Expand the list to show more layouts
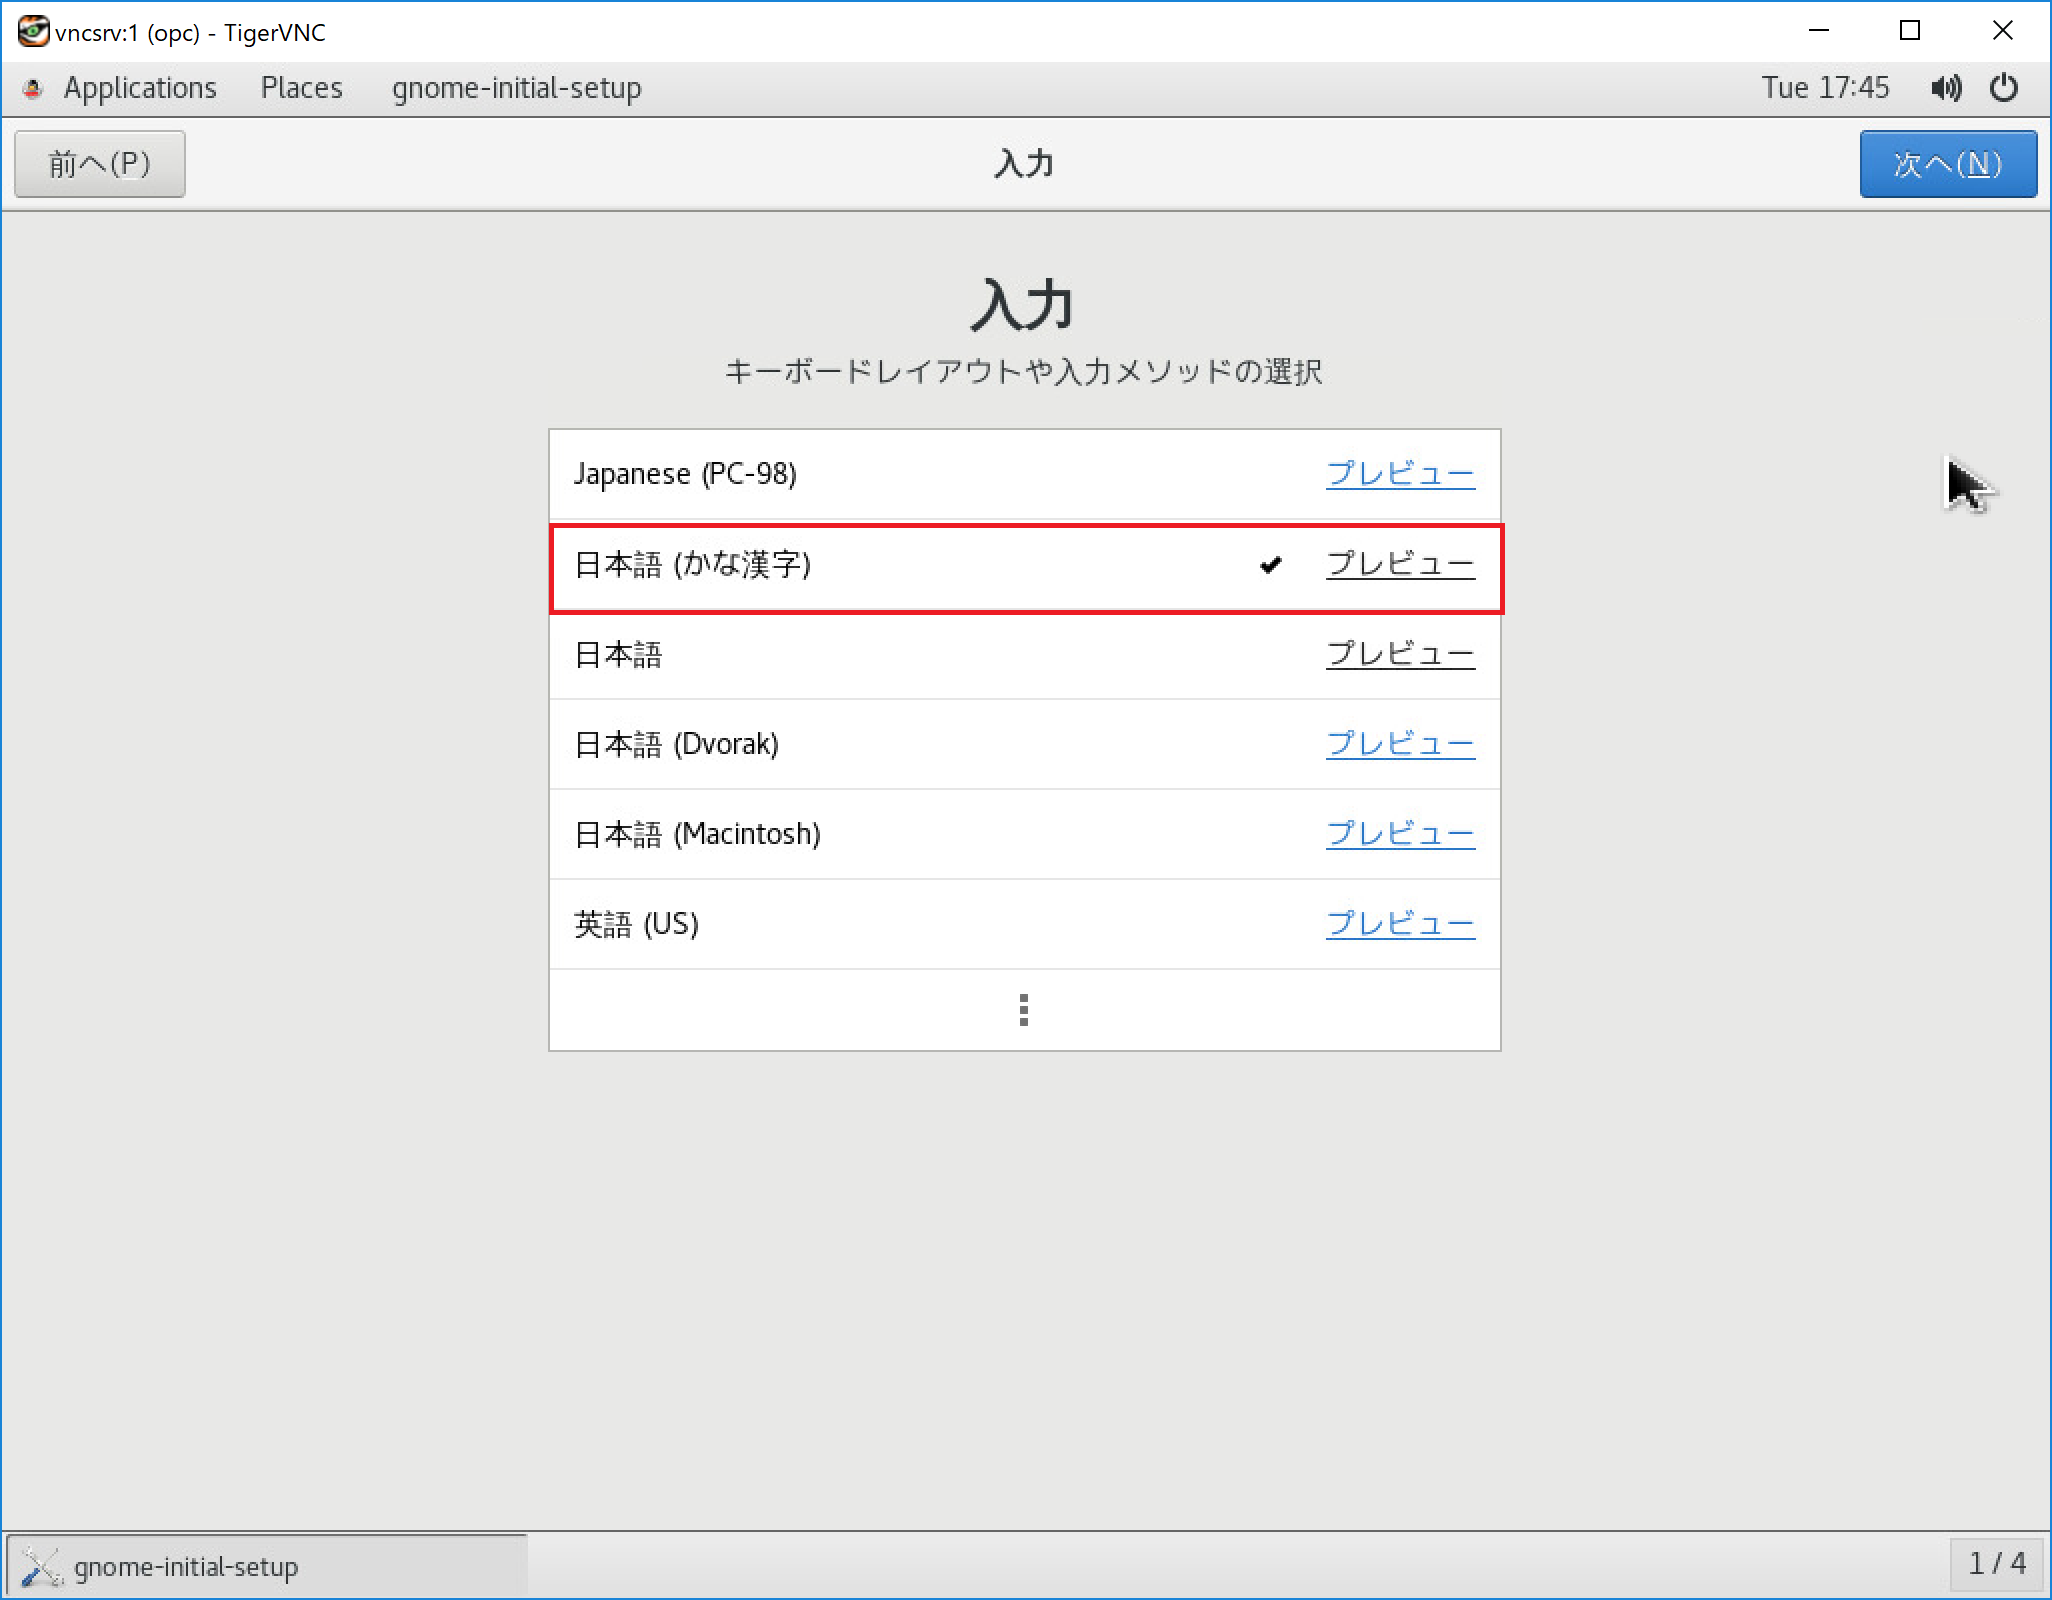This screenshot has width=2052, height=1600. point(1023,1010)
